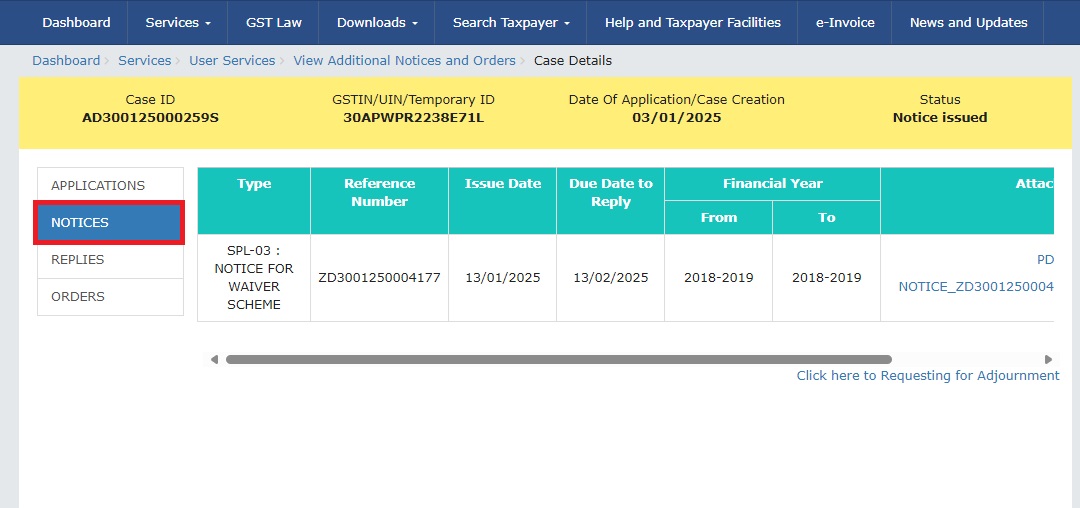The image size is (1080, 508).
Task: Go to Dashboard breadcrumb link
Action: pos(66,61)
